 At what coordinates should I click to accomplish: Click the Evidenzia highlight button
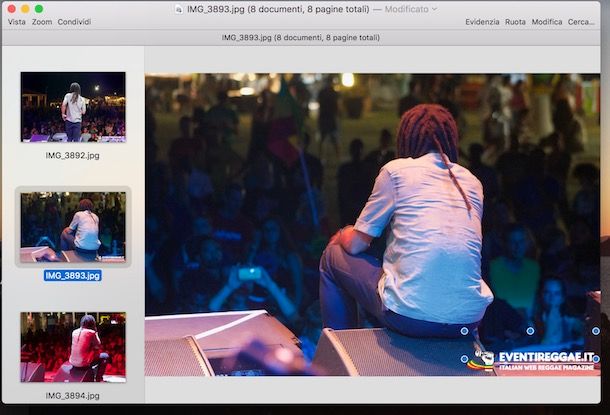pyautogui.click(x=482, y=22)
